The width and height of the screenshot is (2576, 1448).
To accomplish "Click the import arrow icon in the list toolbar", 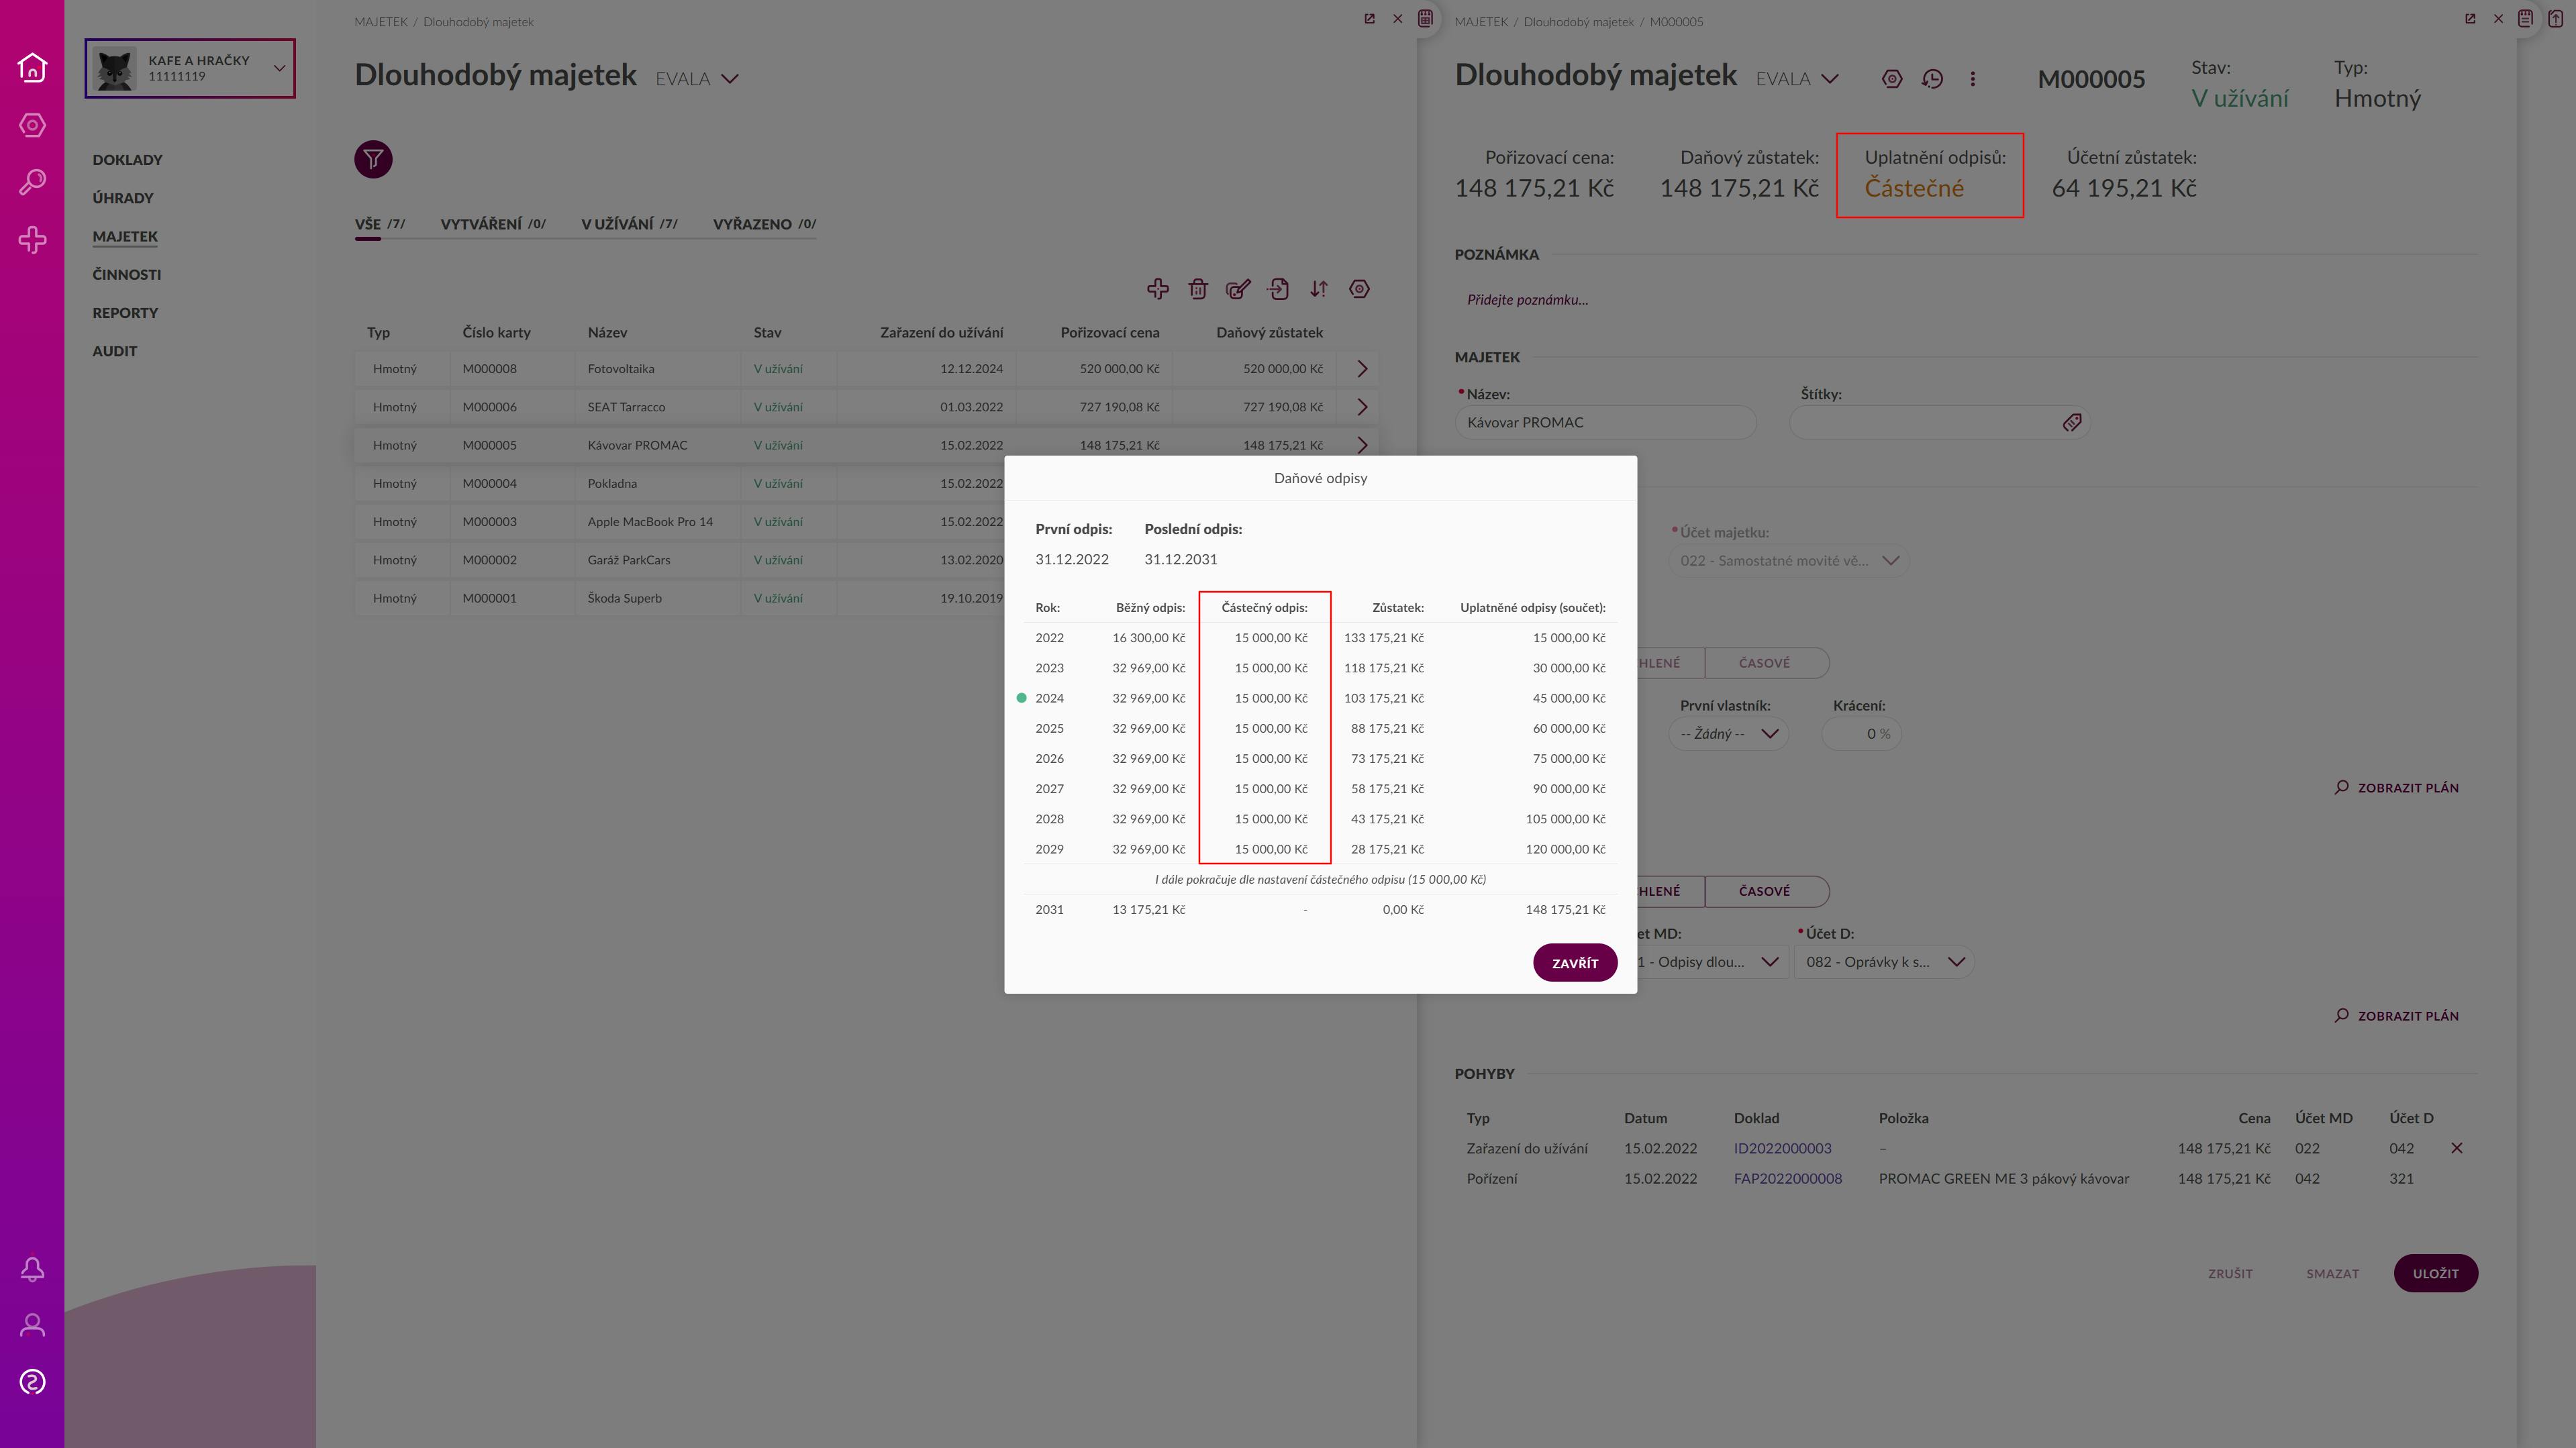I will [1278, 289].
